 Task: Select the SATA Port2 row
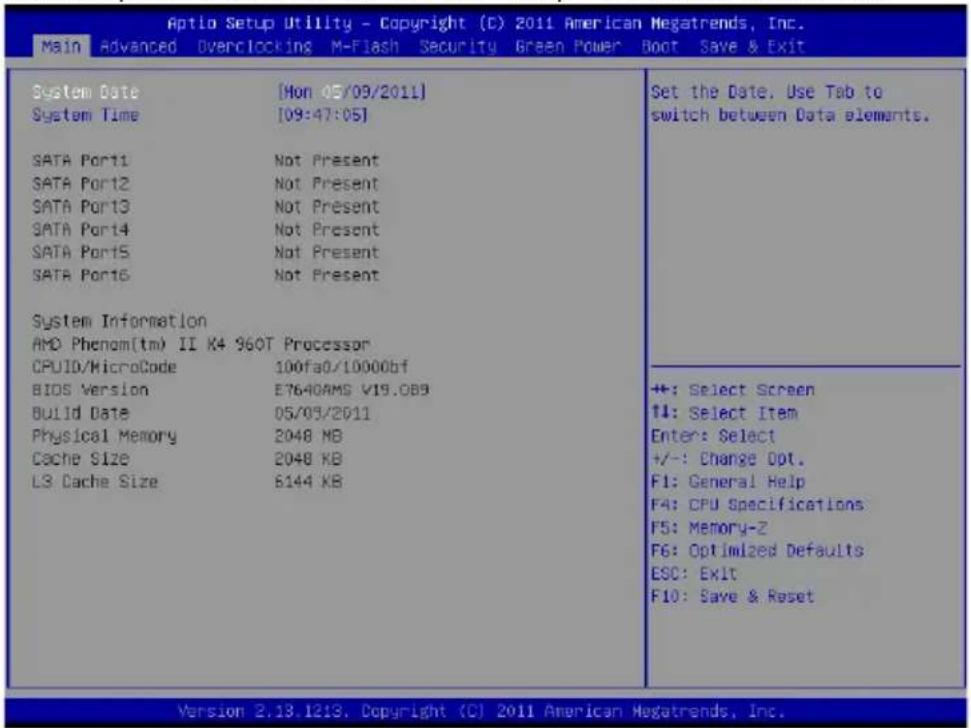pos(206,184)
